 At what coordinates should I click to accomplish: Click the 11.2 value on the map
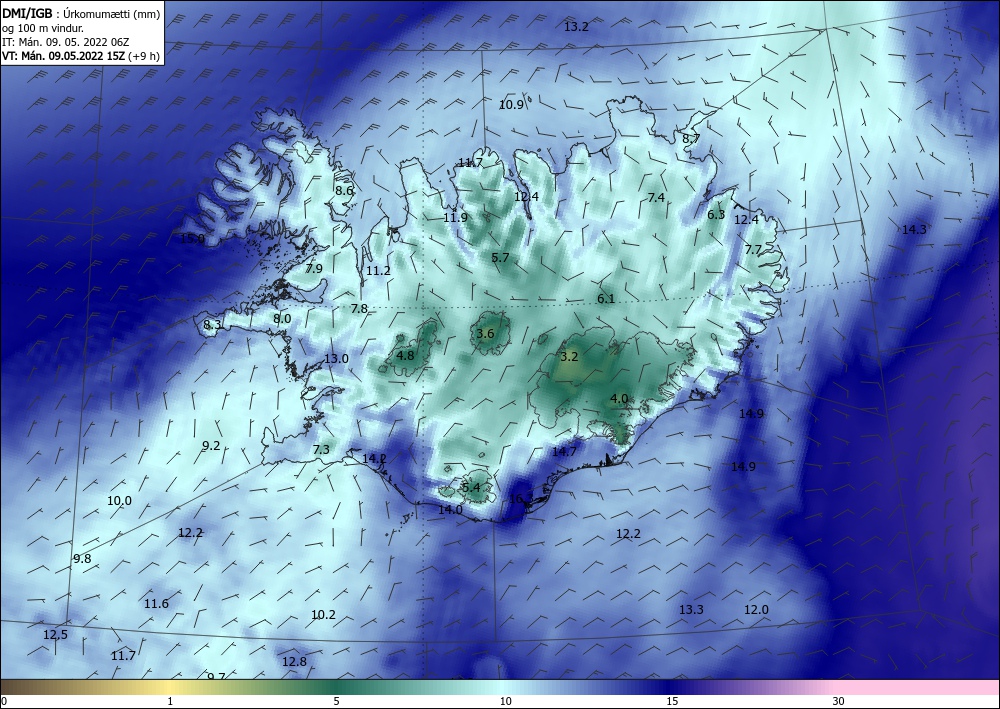[x=378, y=271]
